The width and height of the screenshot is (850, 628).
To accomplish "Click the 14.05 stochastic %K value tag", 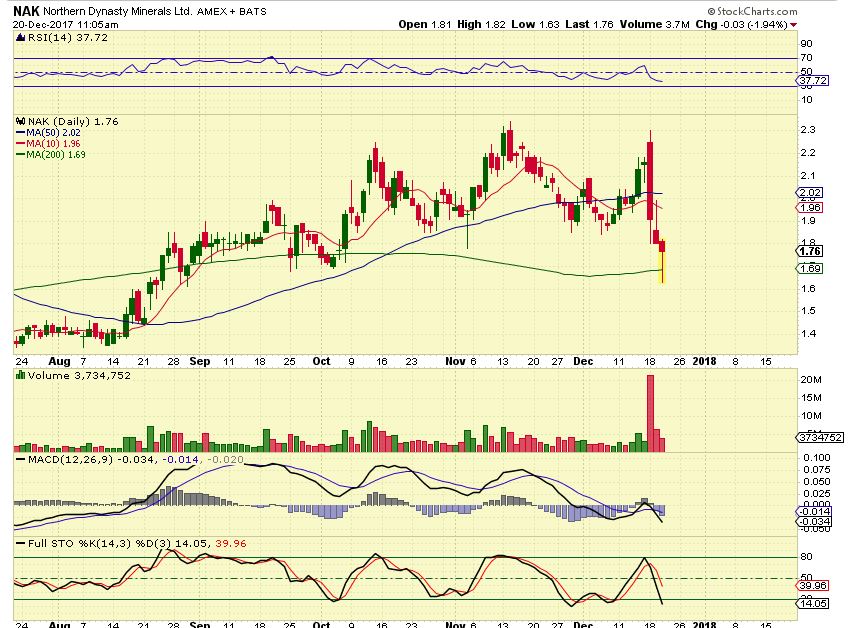I will pos(813,603).
